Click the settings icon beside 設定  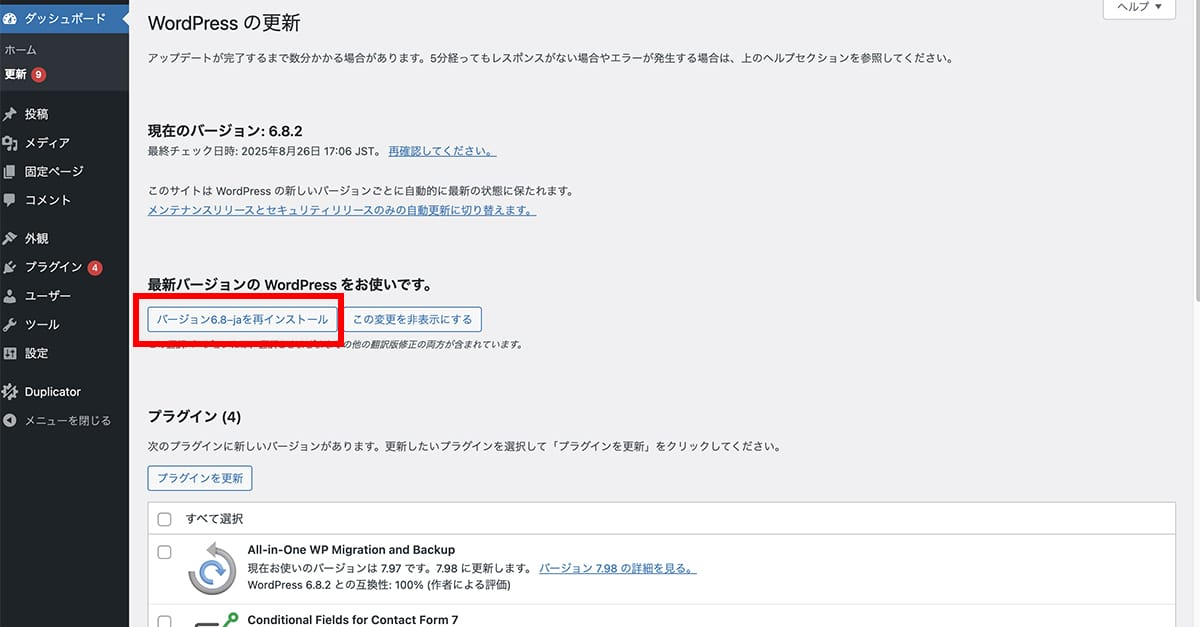click(x=10, y=353)
